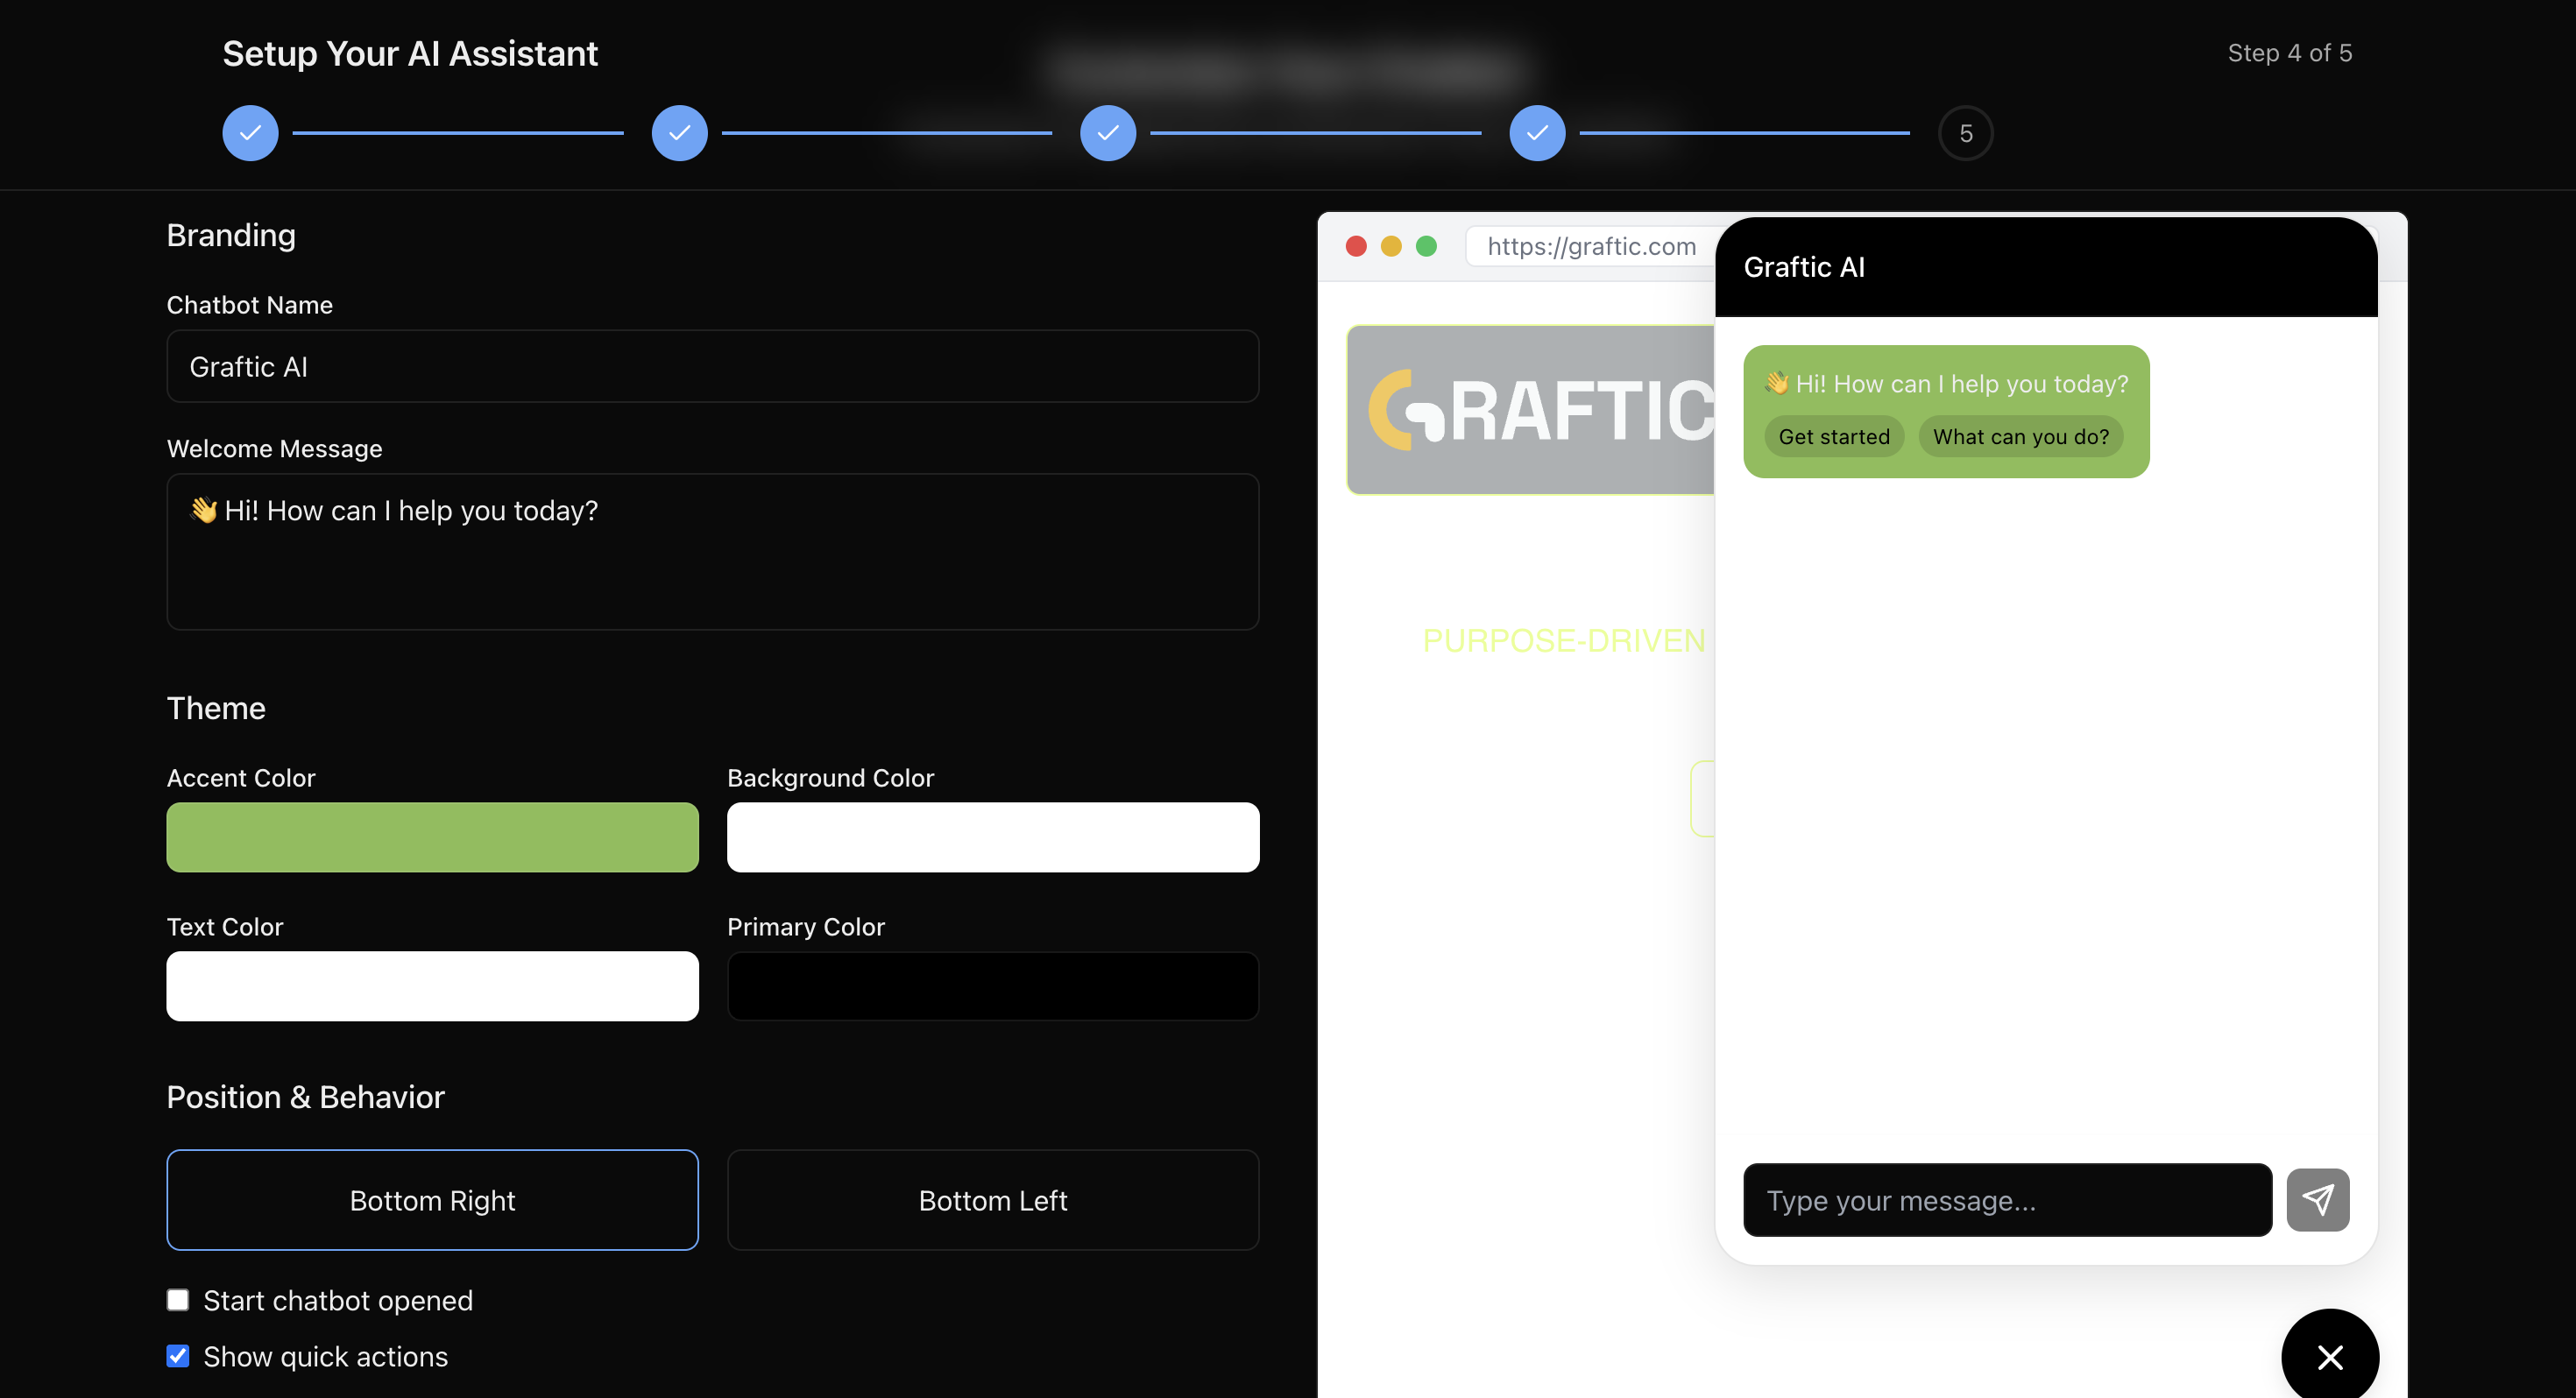Click the first completed step checkmark
The width and height of the screenshot is (2576, 1398).
[250, 133]
